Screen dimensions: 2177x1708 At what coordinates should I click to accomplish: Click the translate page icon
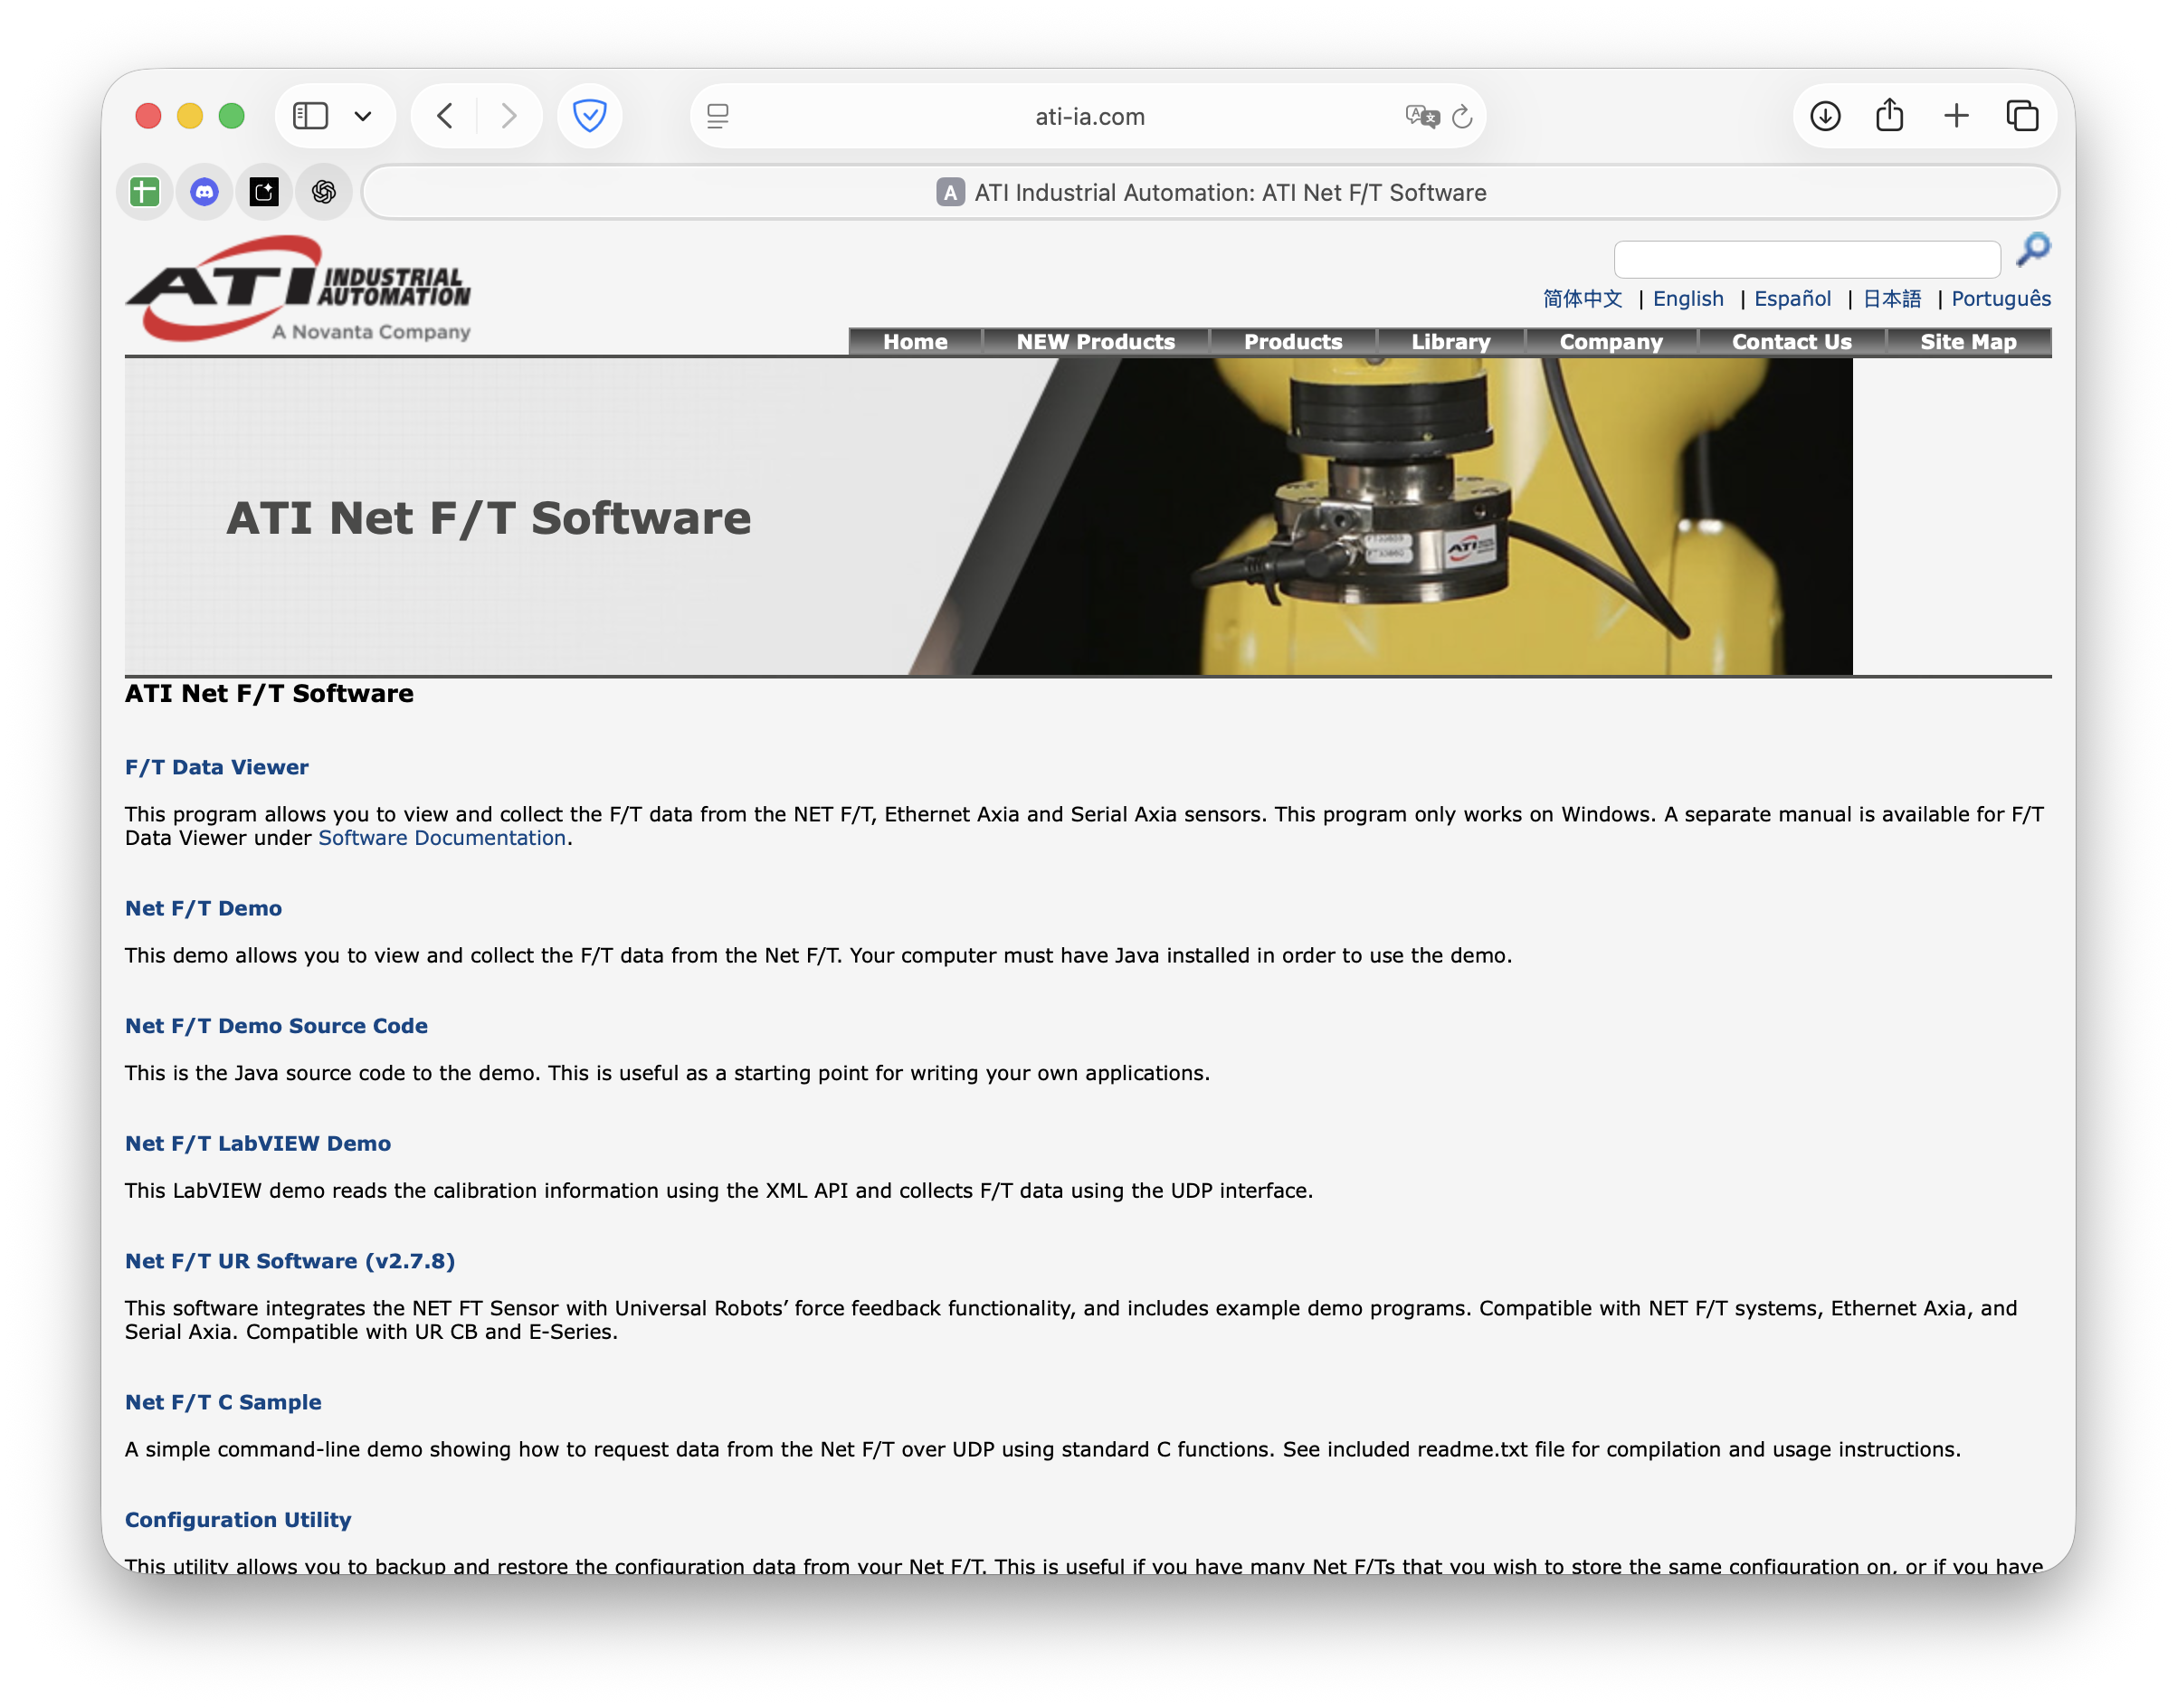point(1421,117)
